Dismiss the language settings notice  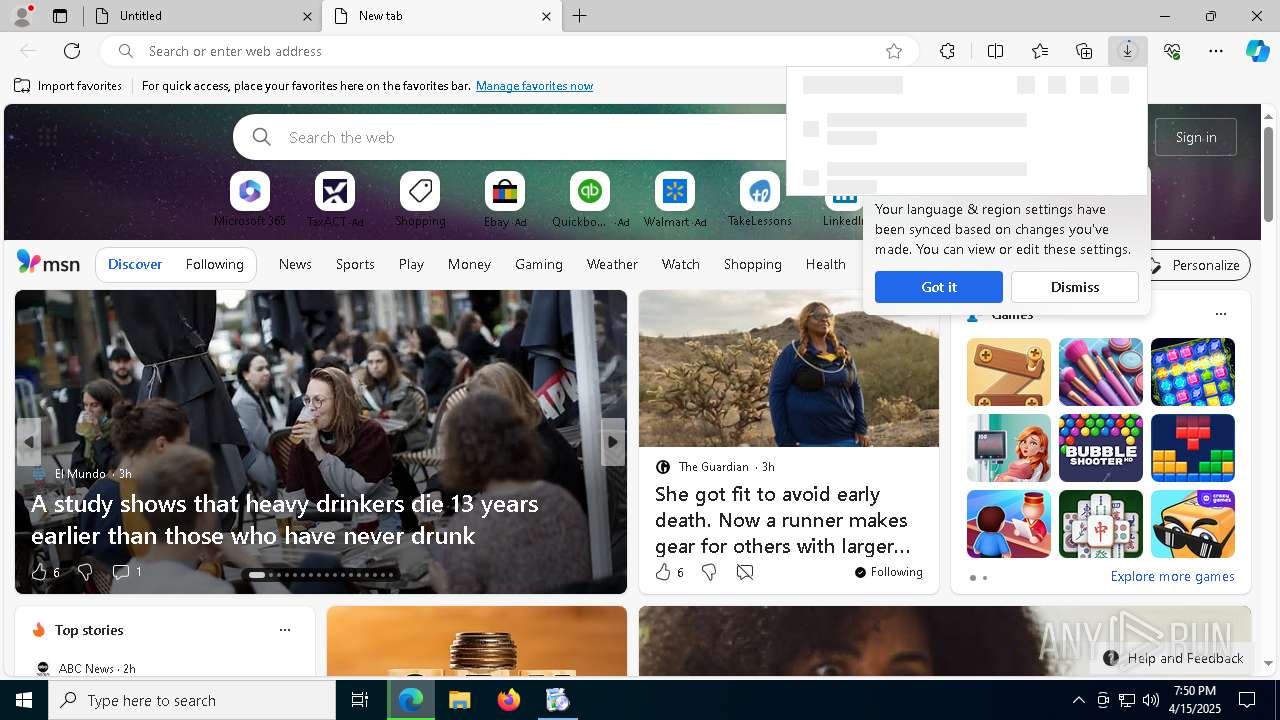[1075, 287]
